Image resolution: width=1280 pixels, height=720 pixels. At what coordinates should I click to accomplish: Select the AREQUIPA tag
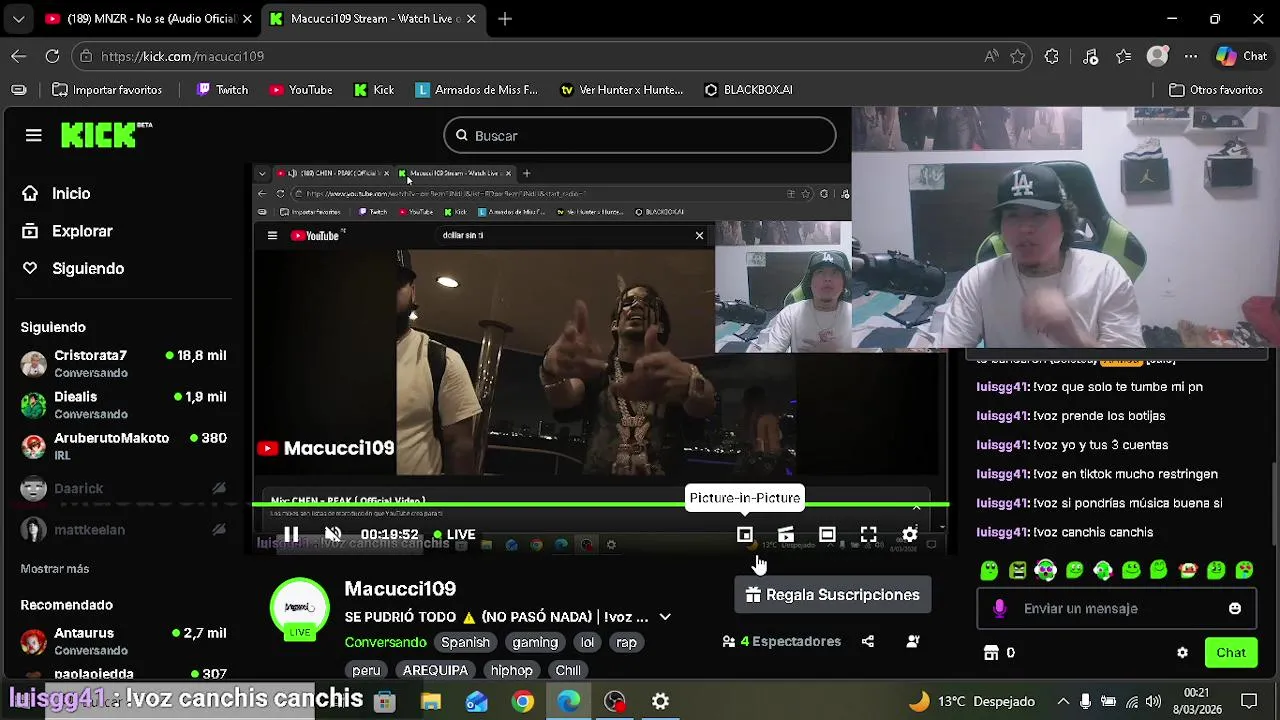(435, 670)
